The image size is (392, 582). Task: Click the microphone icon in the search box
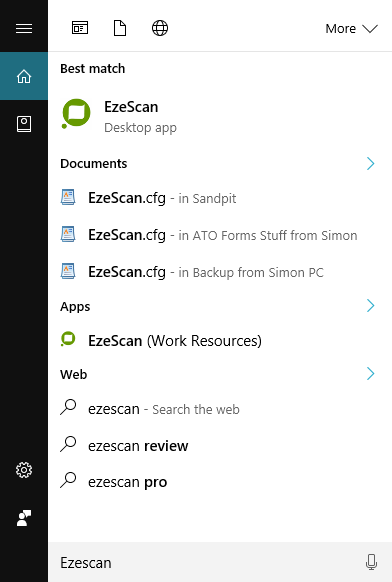(x=371, y=562)
